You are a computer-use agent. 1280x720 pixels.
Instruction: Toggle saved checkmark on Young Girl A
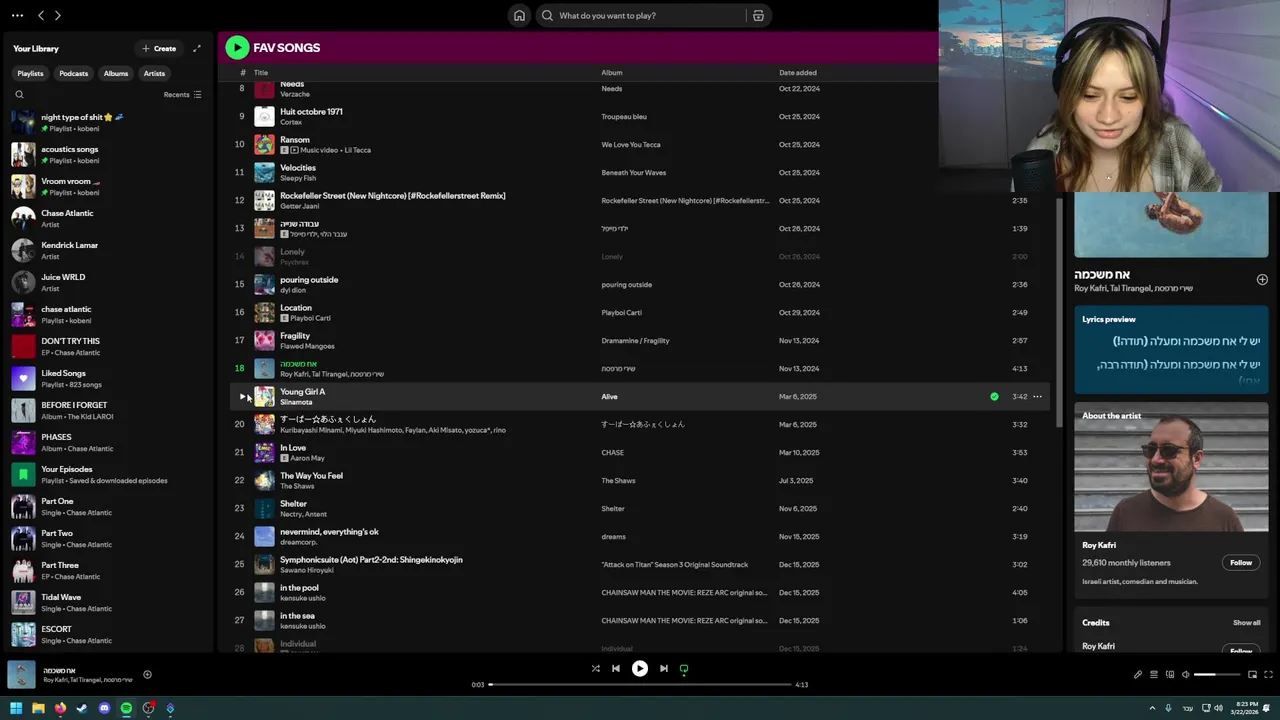click(994, 397)
